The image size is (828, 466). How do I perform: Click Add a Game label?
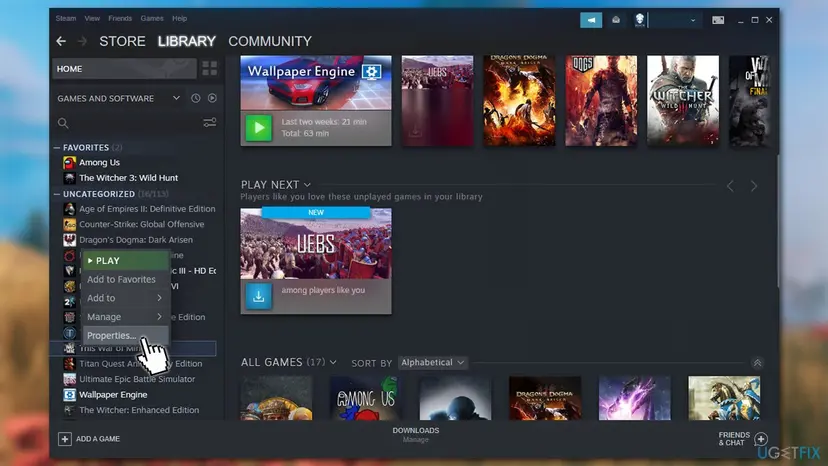pyautogui.click(x=98, y=439)
